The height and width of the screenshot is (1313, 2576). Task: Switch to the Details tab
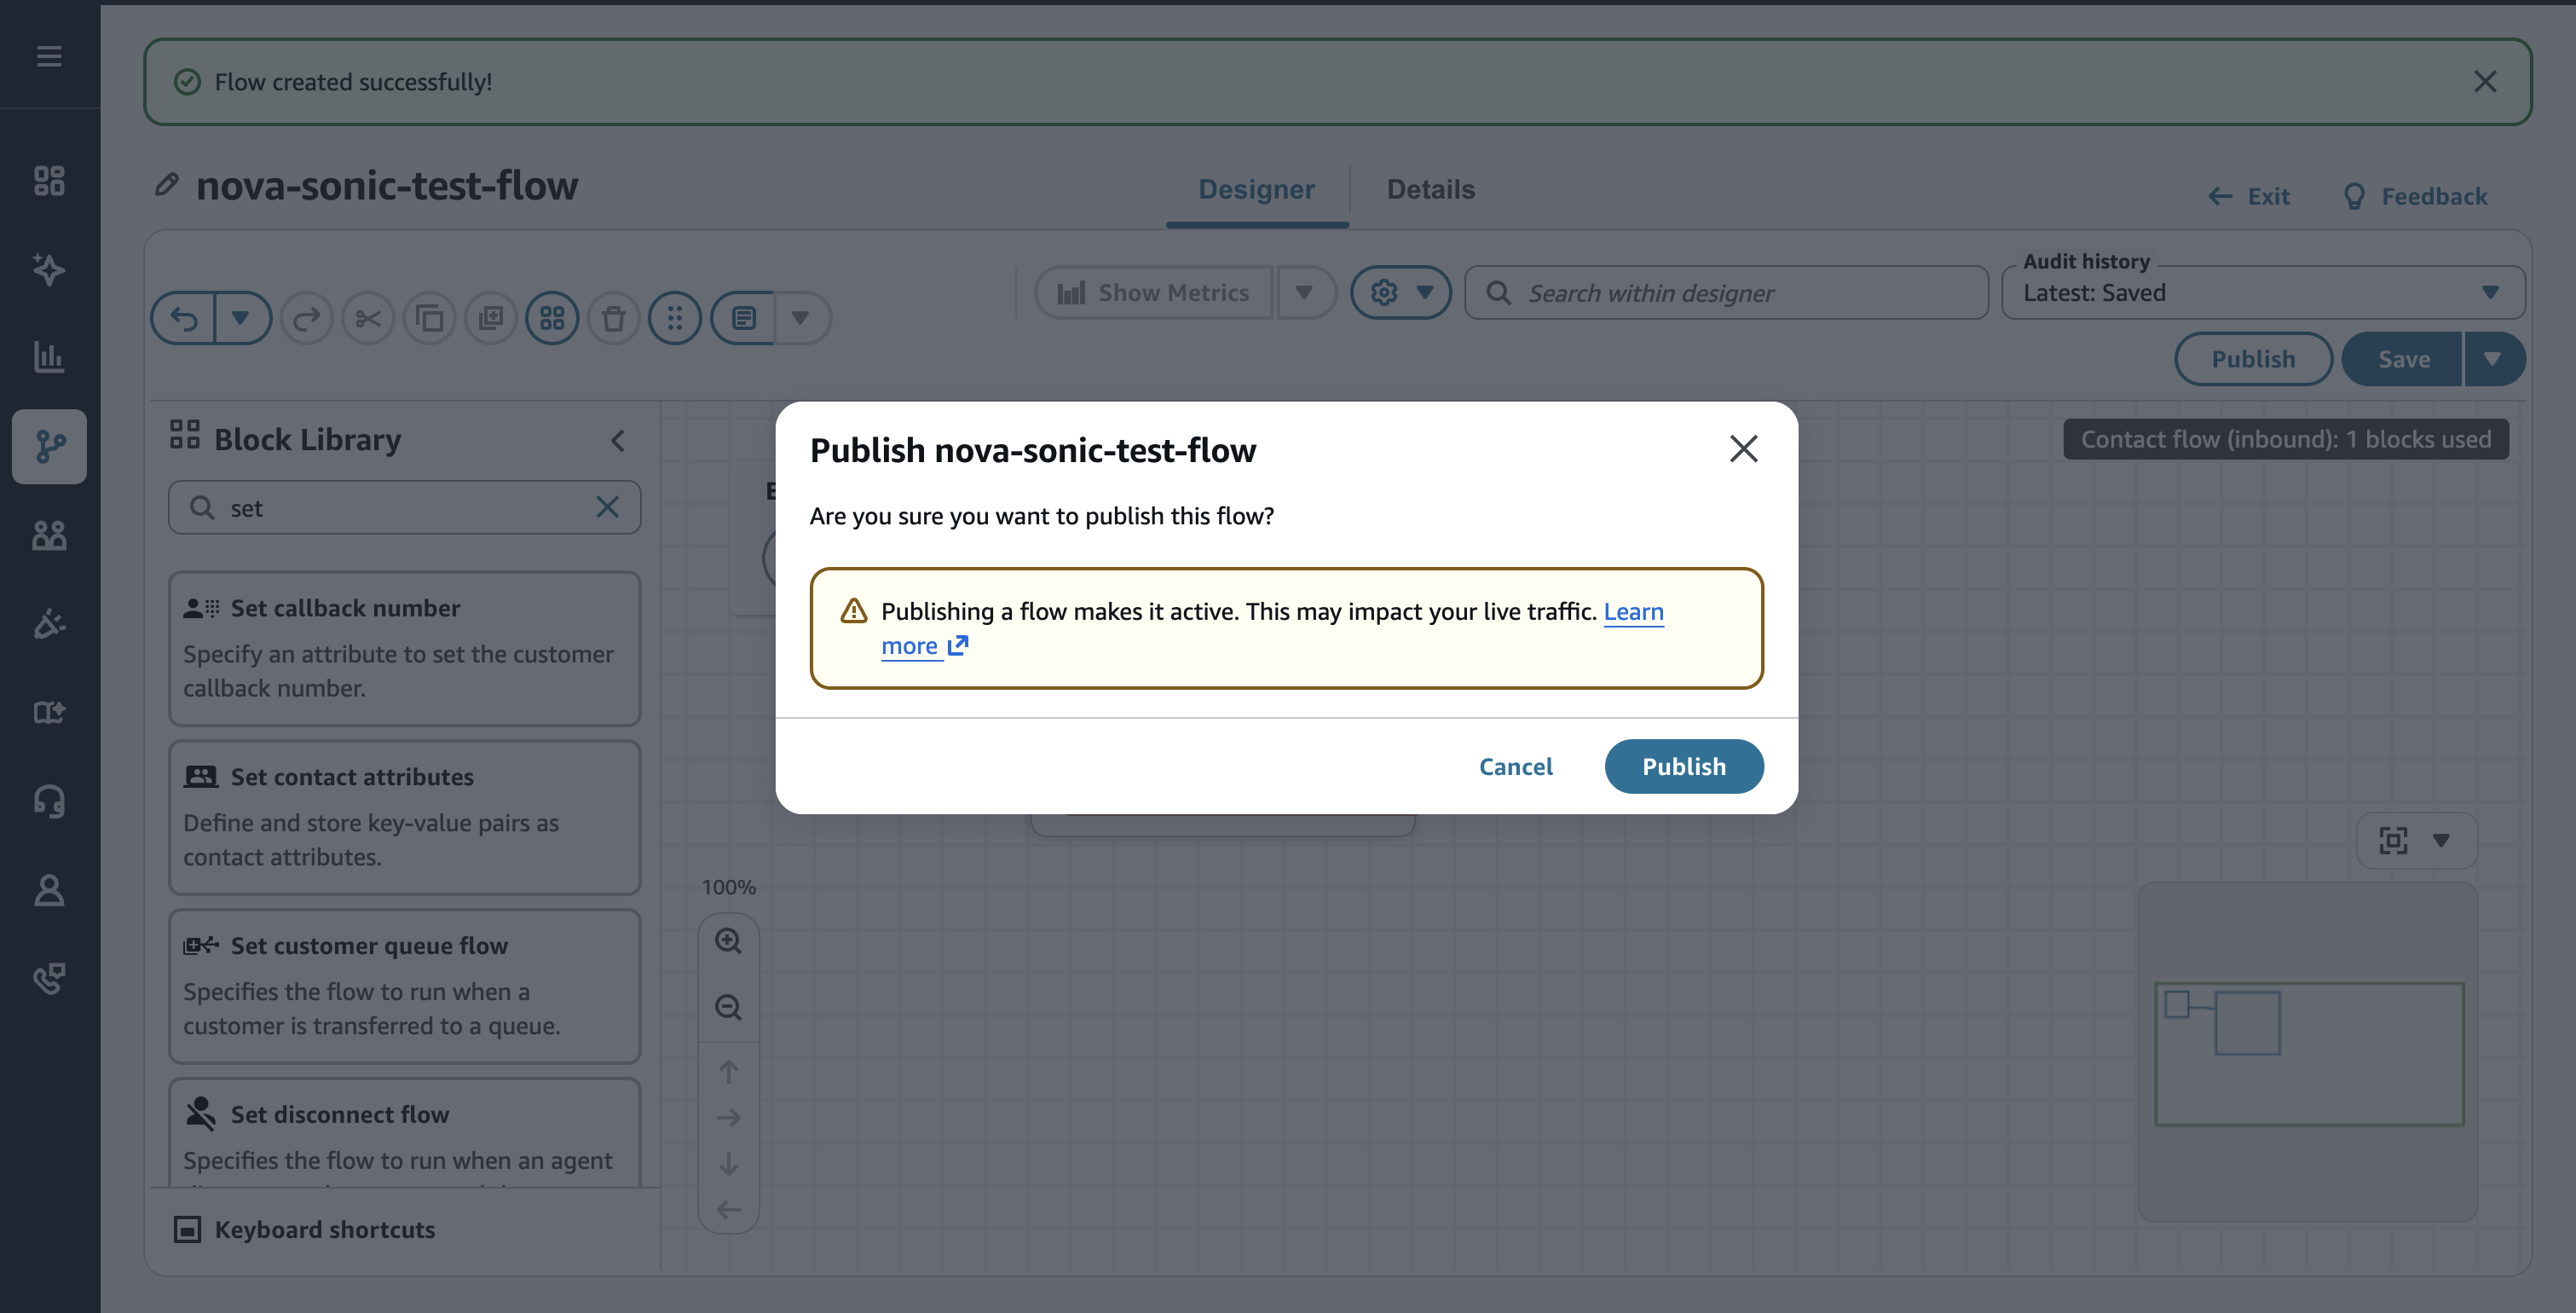click(1430, 190)
